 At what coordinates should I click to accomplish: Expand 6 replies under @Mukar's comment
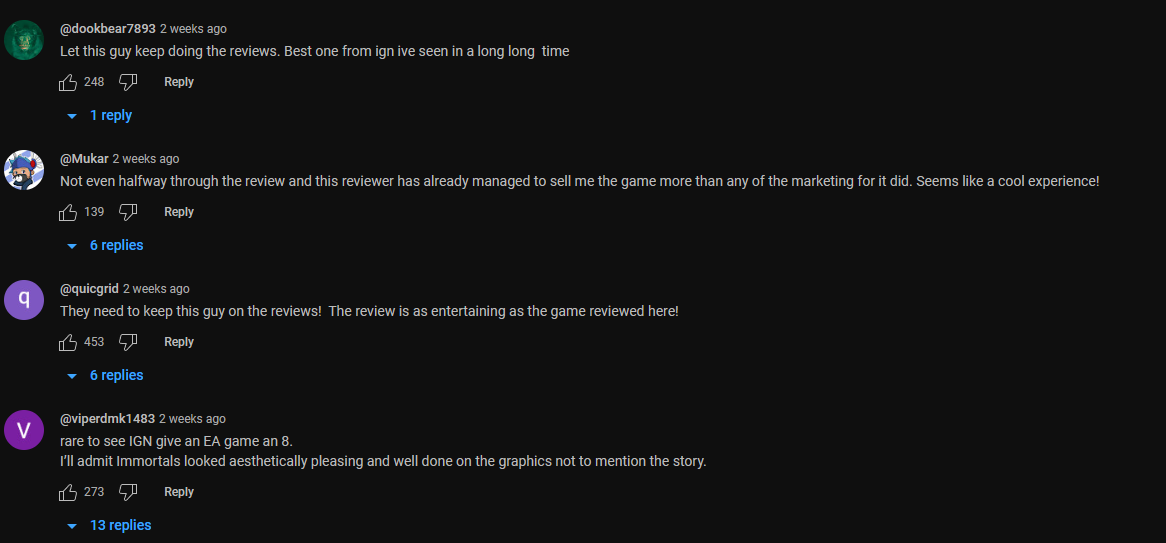click(116, 246)
